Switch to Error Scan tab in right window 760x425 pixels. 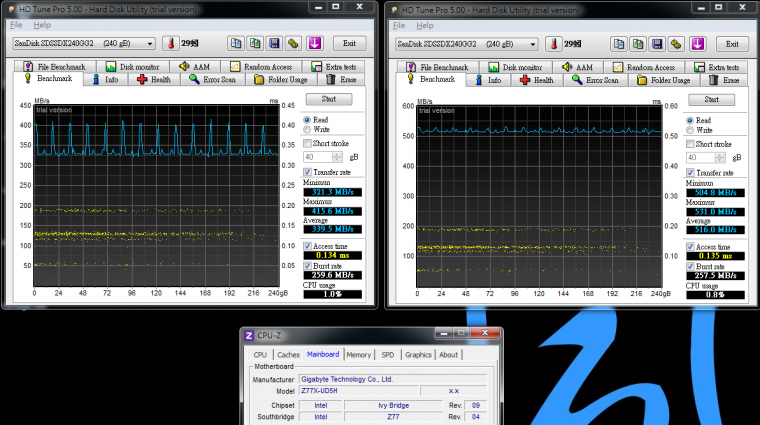[595, 80]
